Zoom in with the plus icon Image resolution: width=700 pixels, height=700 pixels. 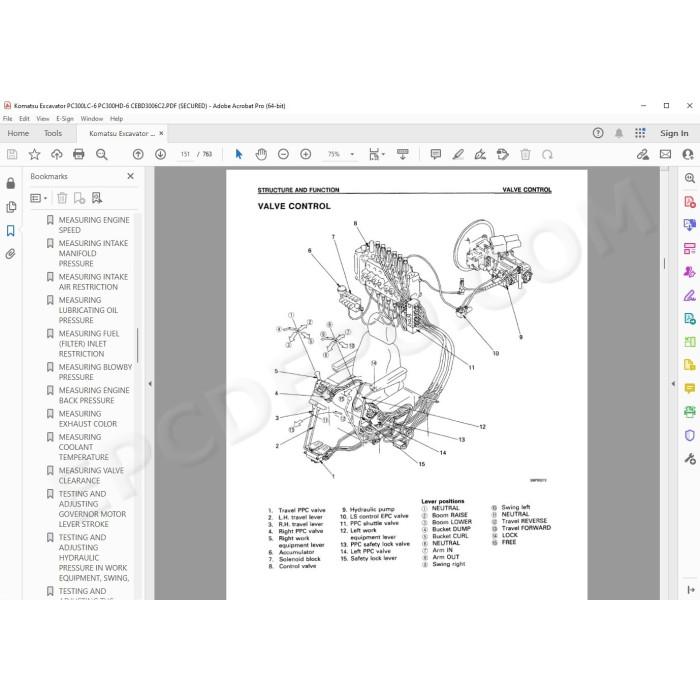[305, 154]
